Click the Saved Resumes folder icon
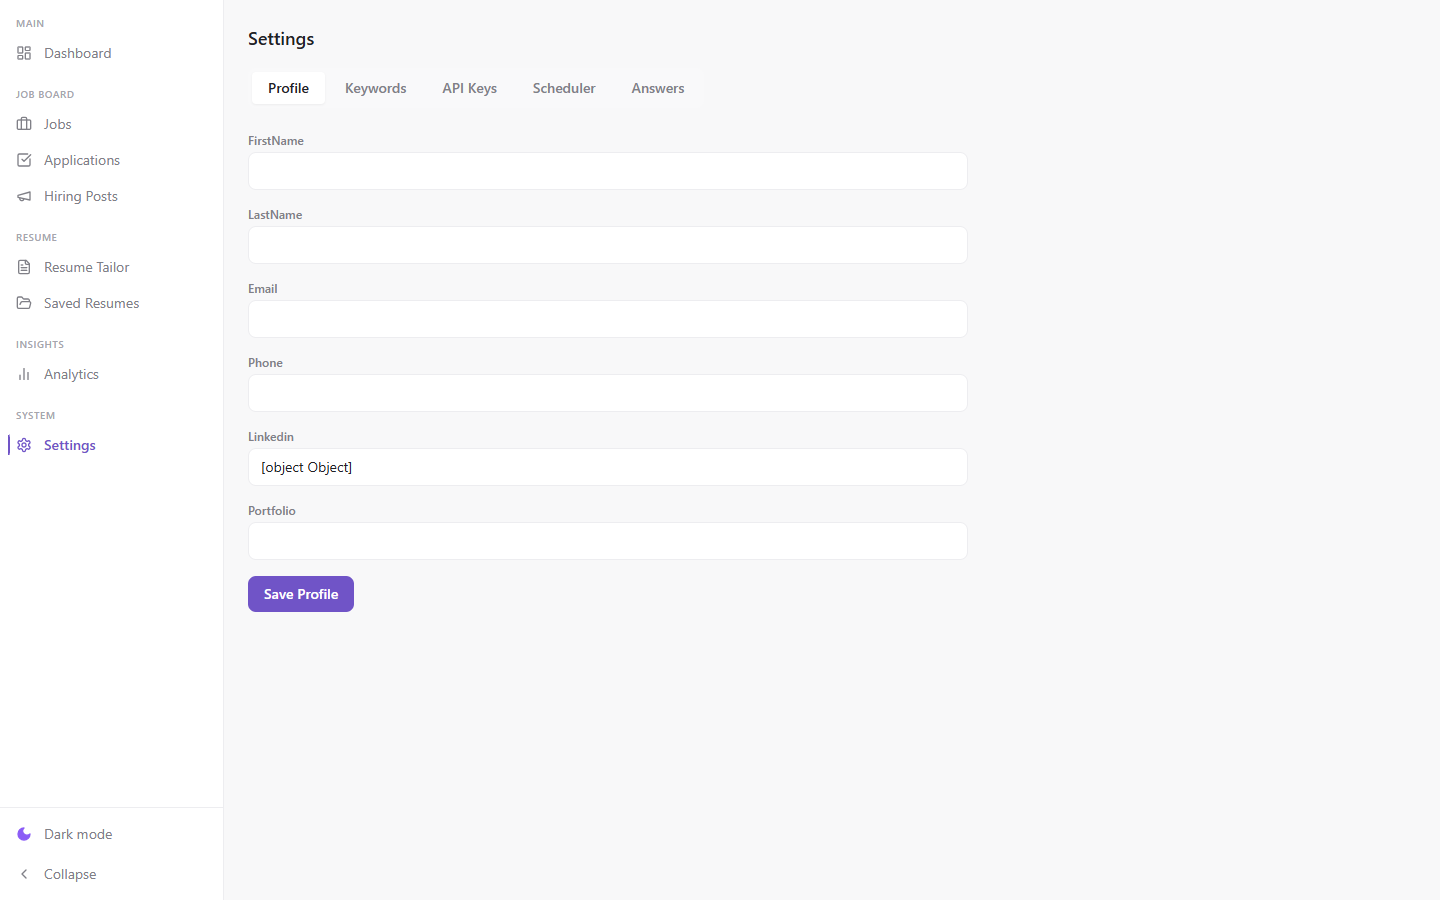This screenshot has width=1440, height=900. coord(24,303)
